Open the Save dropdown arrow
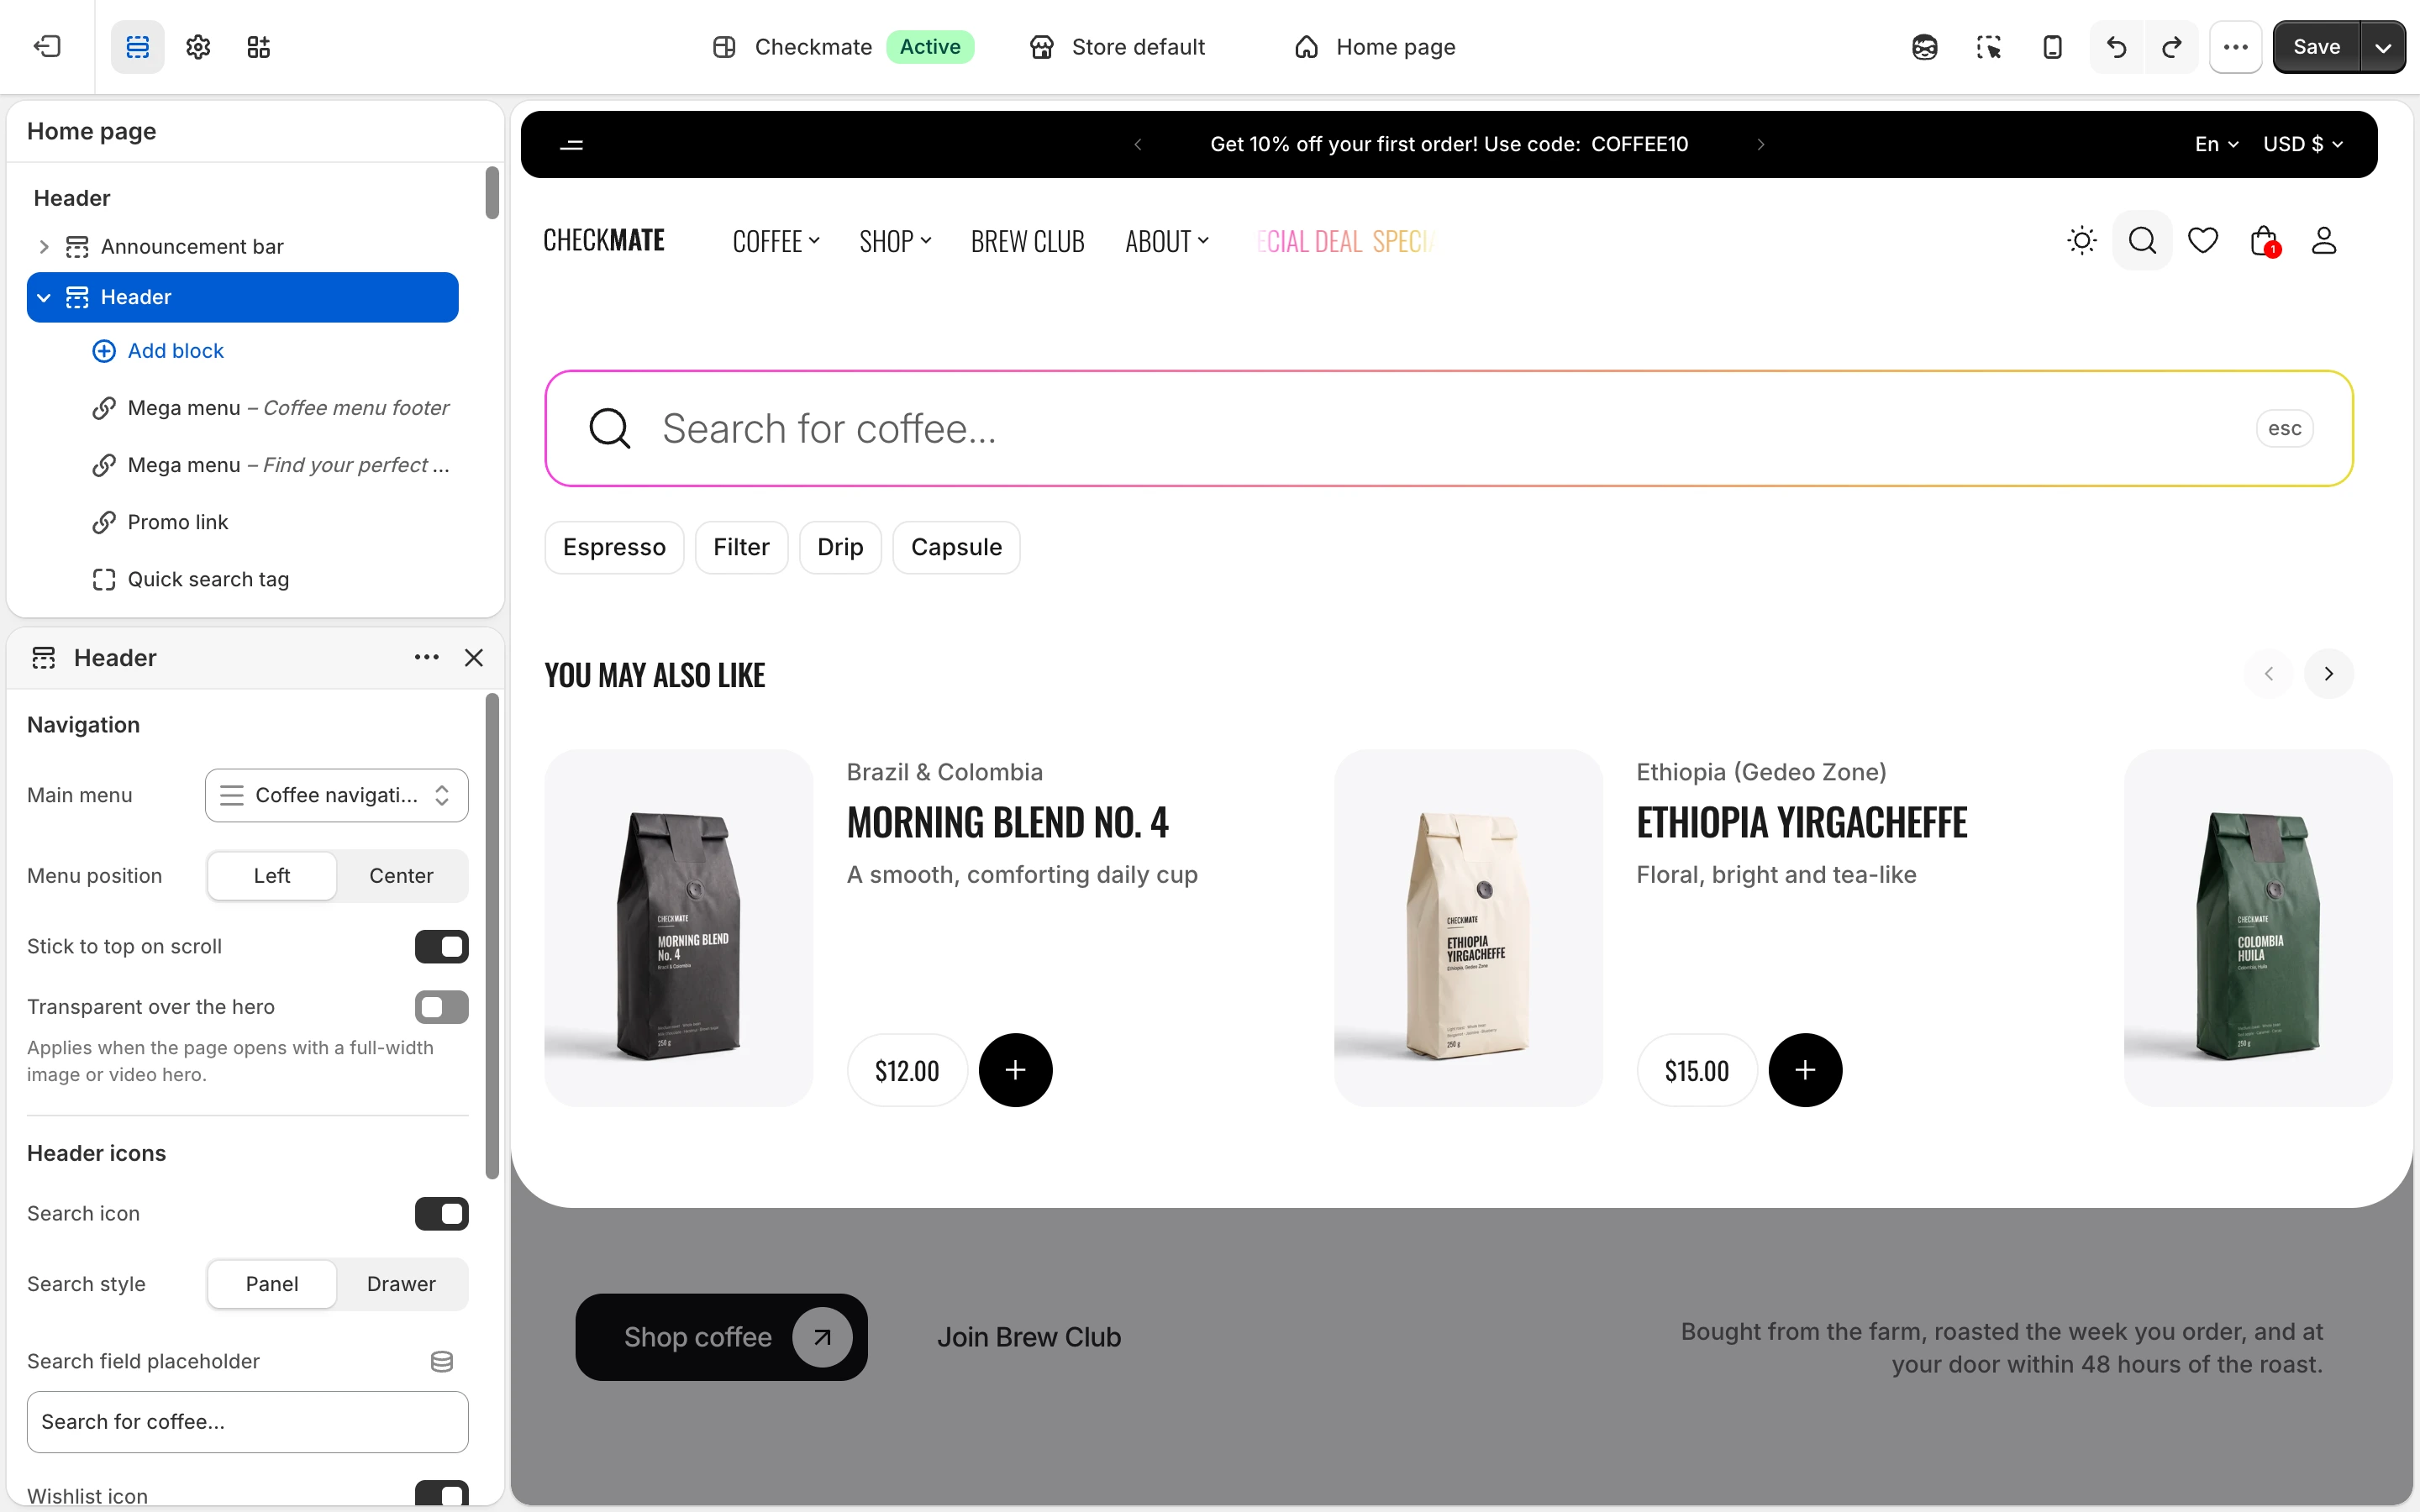This screenshot has width=2420, height=1512. point(2384,47)
